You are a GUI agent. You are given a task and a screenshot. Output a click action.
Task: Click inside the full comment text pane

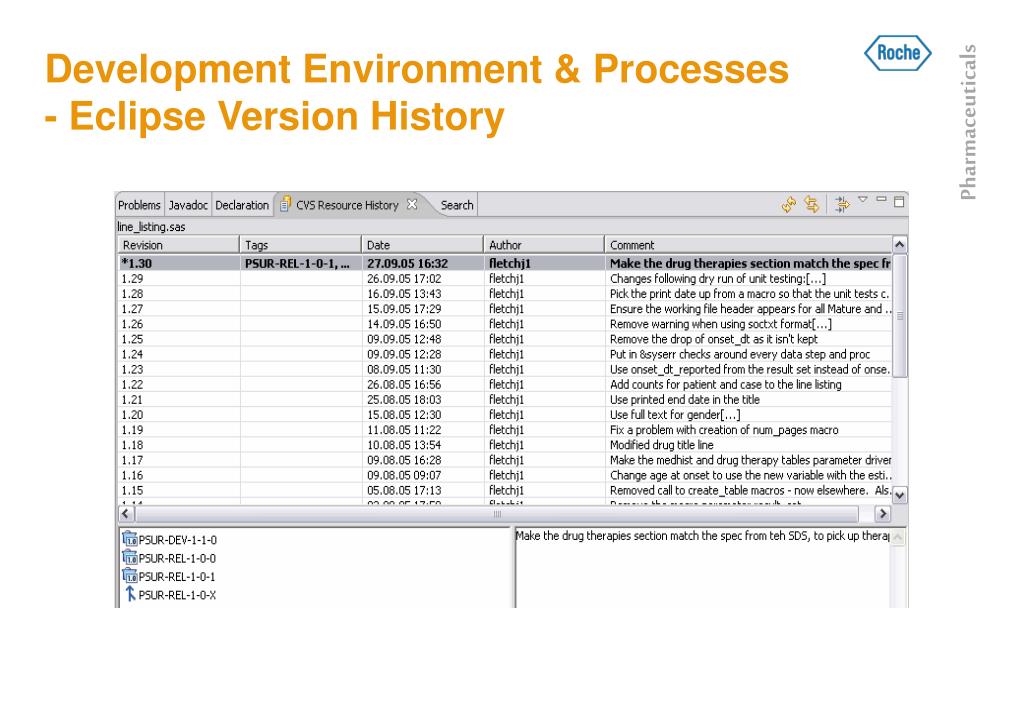703,566
